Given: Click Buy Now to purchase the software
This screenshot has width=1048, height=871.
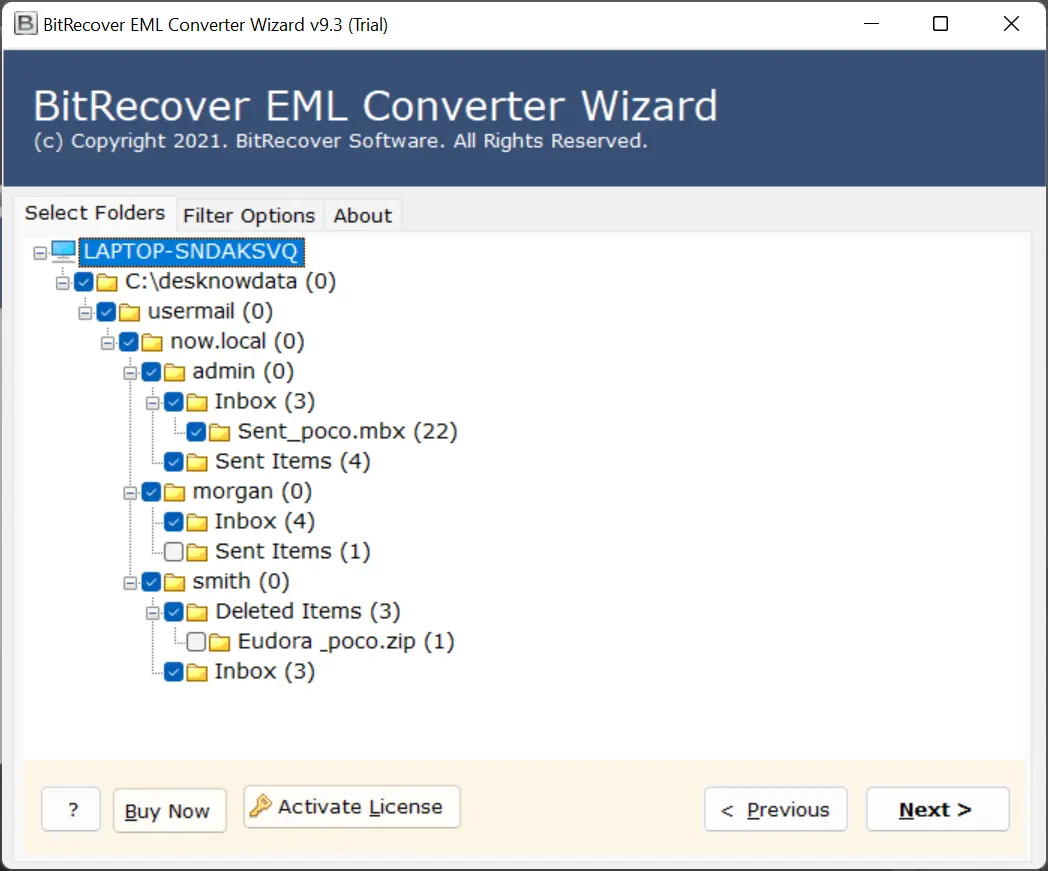Looking at the screenshot, I should (x=169, y=809).
